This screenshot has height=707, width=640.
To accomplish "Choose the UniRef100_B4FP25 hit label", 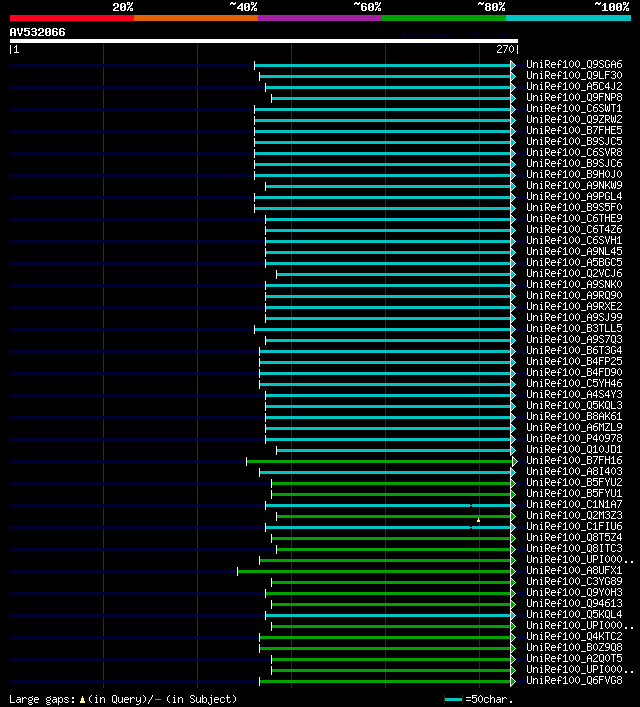I will (x=574, y=361).
